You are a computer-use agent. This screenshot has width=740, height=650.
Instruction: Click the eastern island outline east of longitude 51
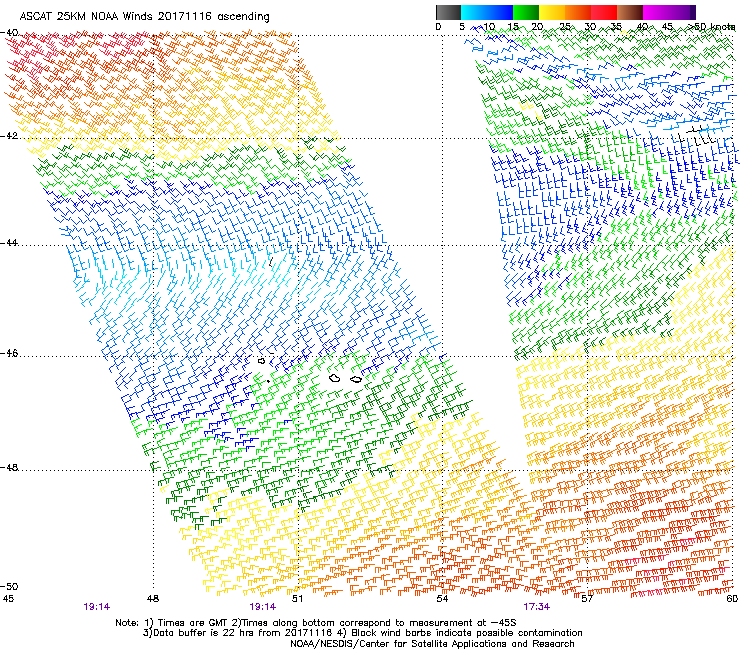pos(356,379)
